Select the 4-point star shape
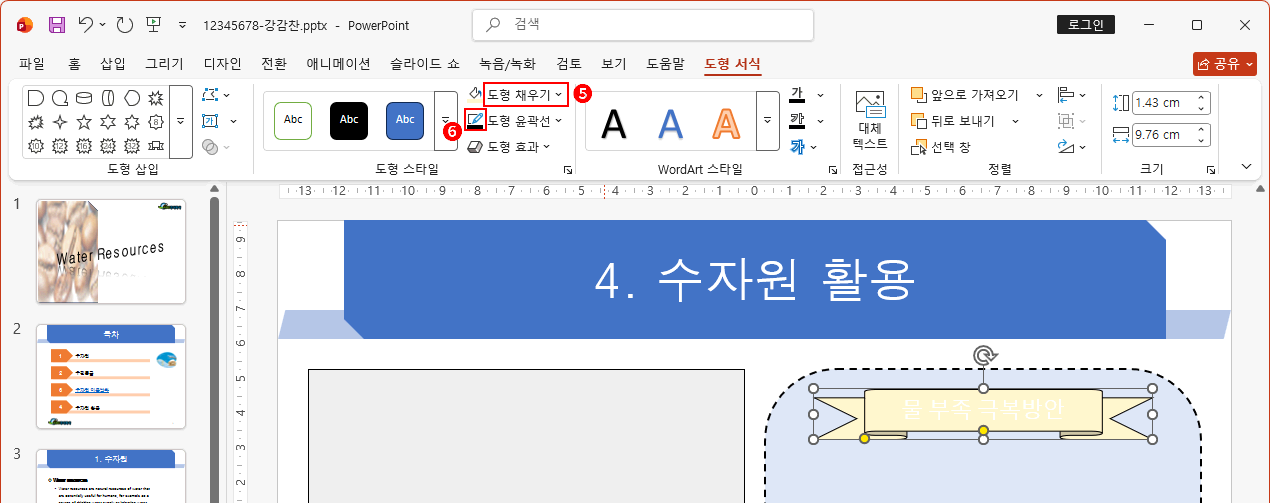Screen dimensions: 1270x503 tap(60, 122)
